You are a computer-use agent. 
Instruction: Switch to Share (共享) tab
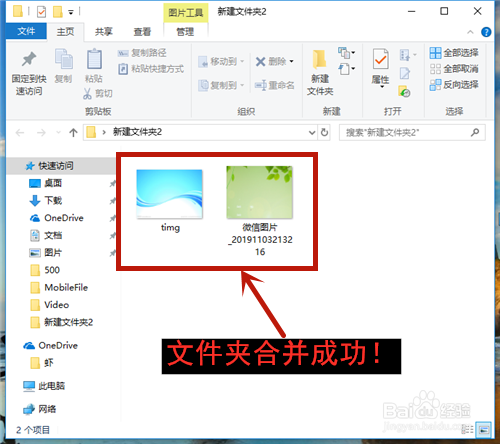click(x=104, y=32)
